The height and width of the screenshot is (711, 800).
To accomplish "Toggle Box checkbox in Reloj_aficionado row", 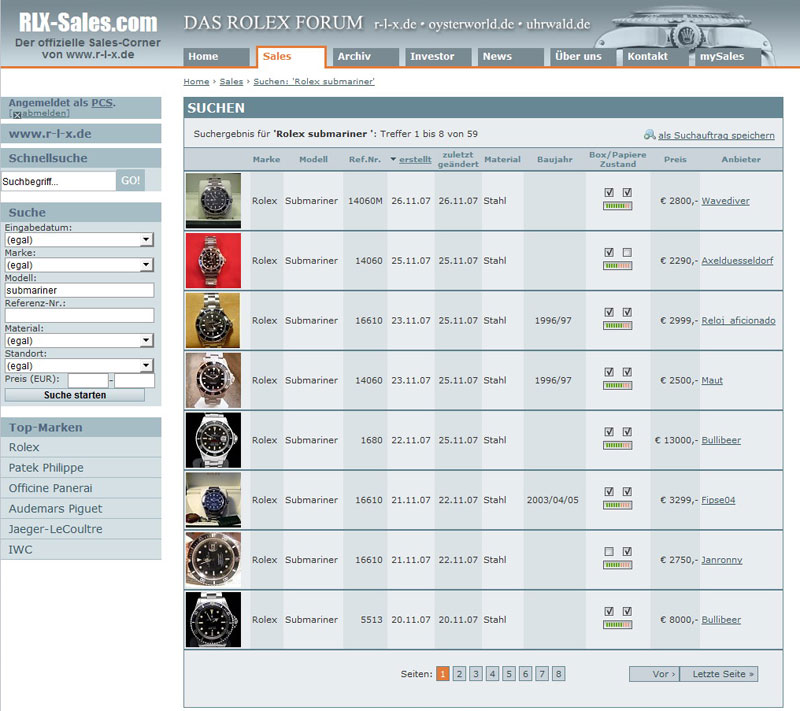I will tap(609, 312).
